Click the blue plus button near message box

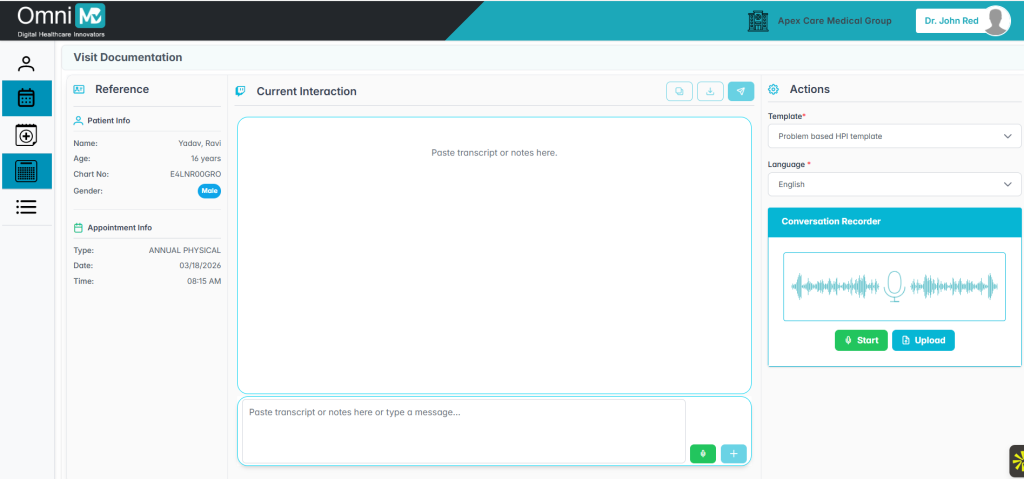(733, 453)
